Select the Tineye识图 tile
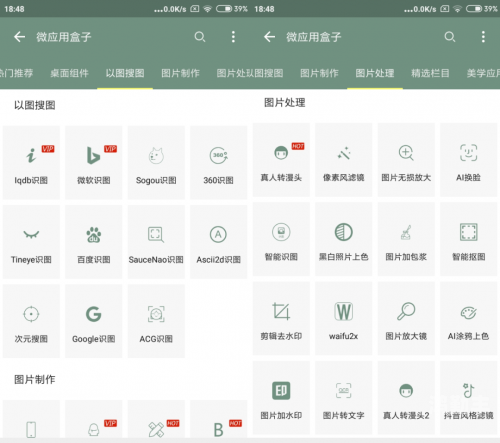The height and width of the screenshot is (443, 500). click(x=31, y=242)
